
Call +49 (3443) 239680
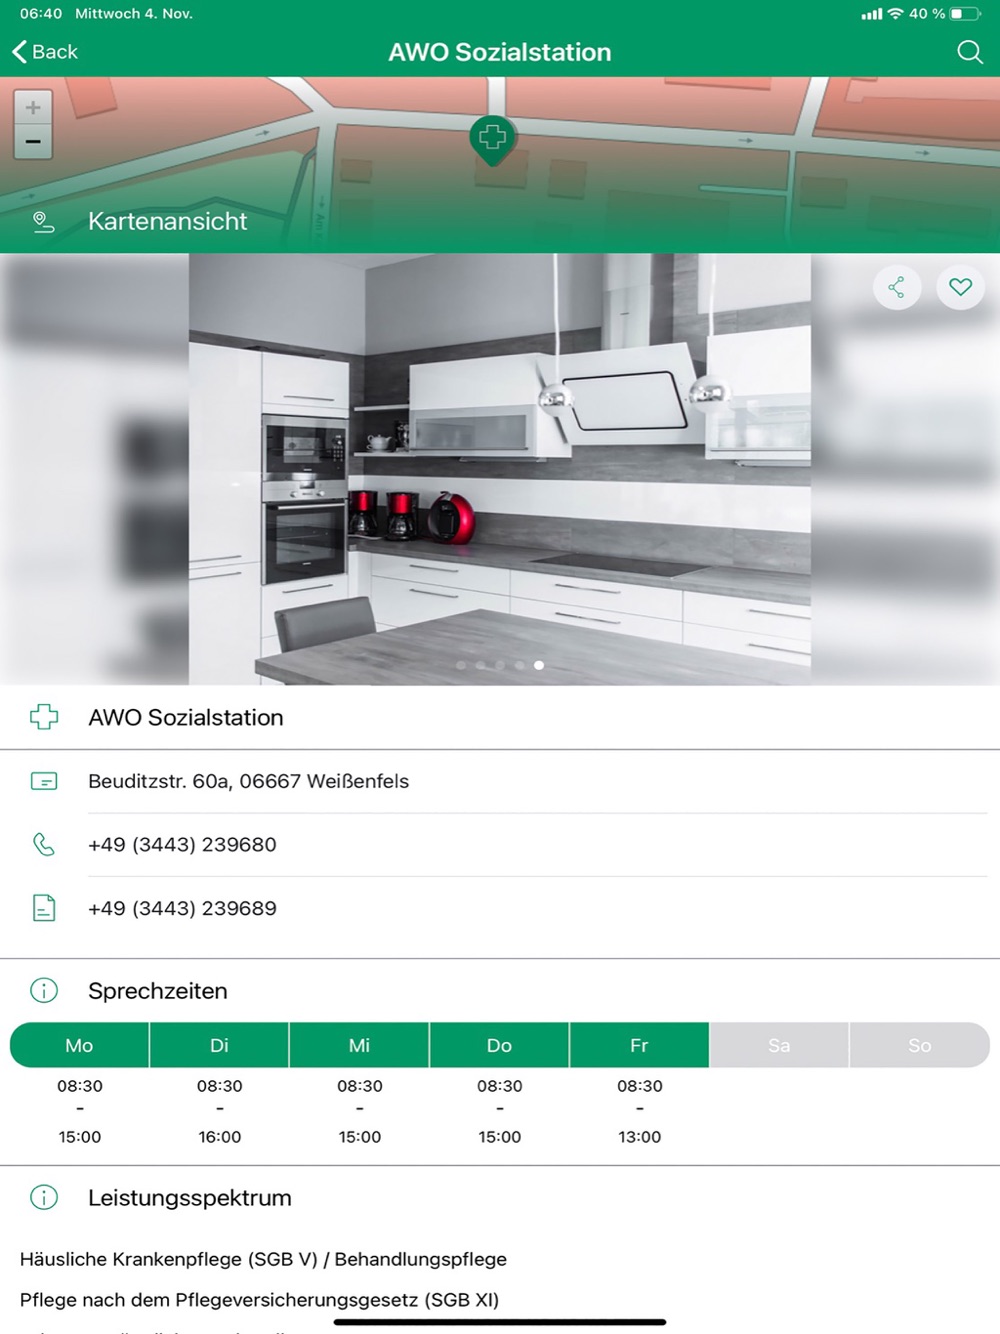(x=182, y=845)
